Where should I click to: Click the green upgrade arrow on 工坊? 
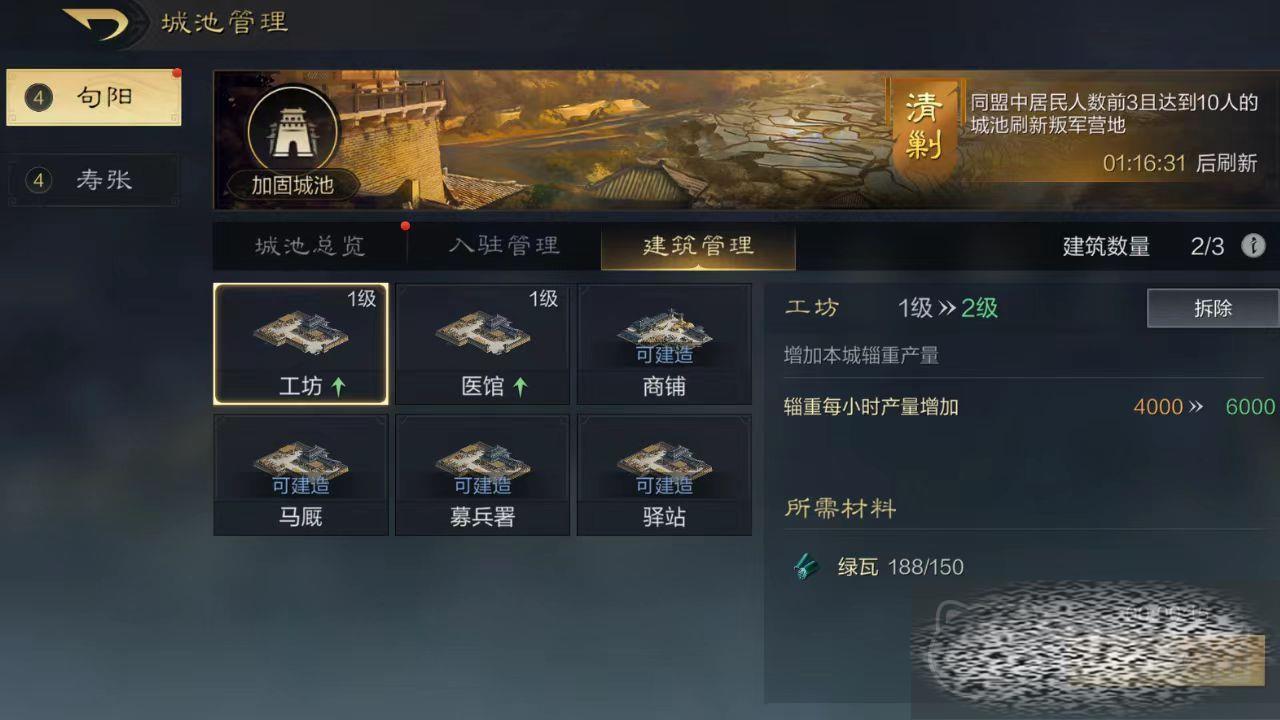pos(338,387)
